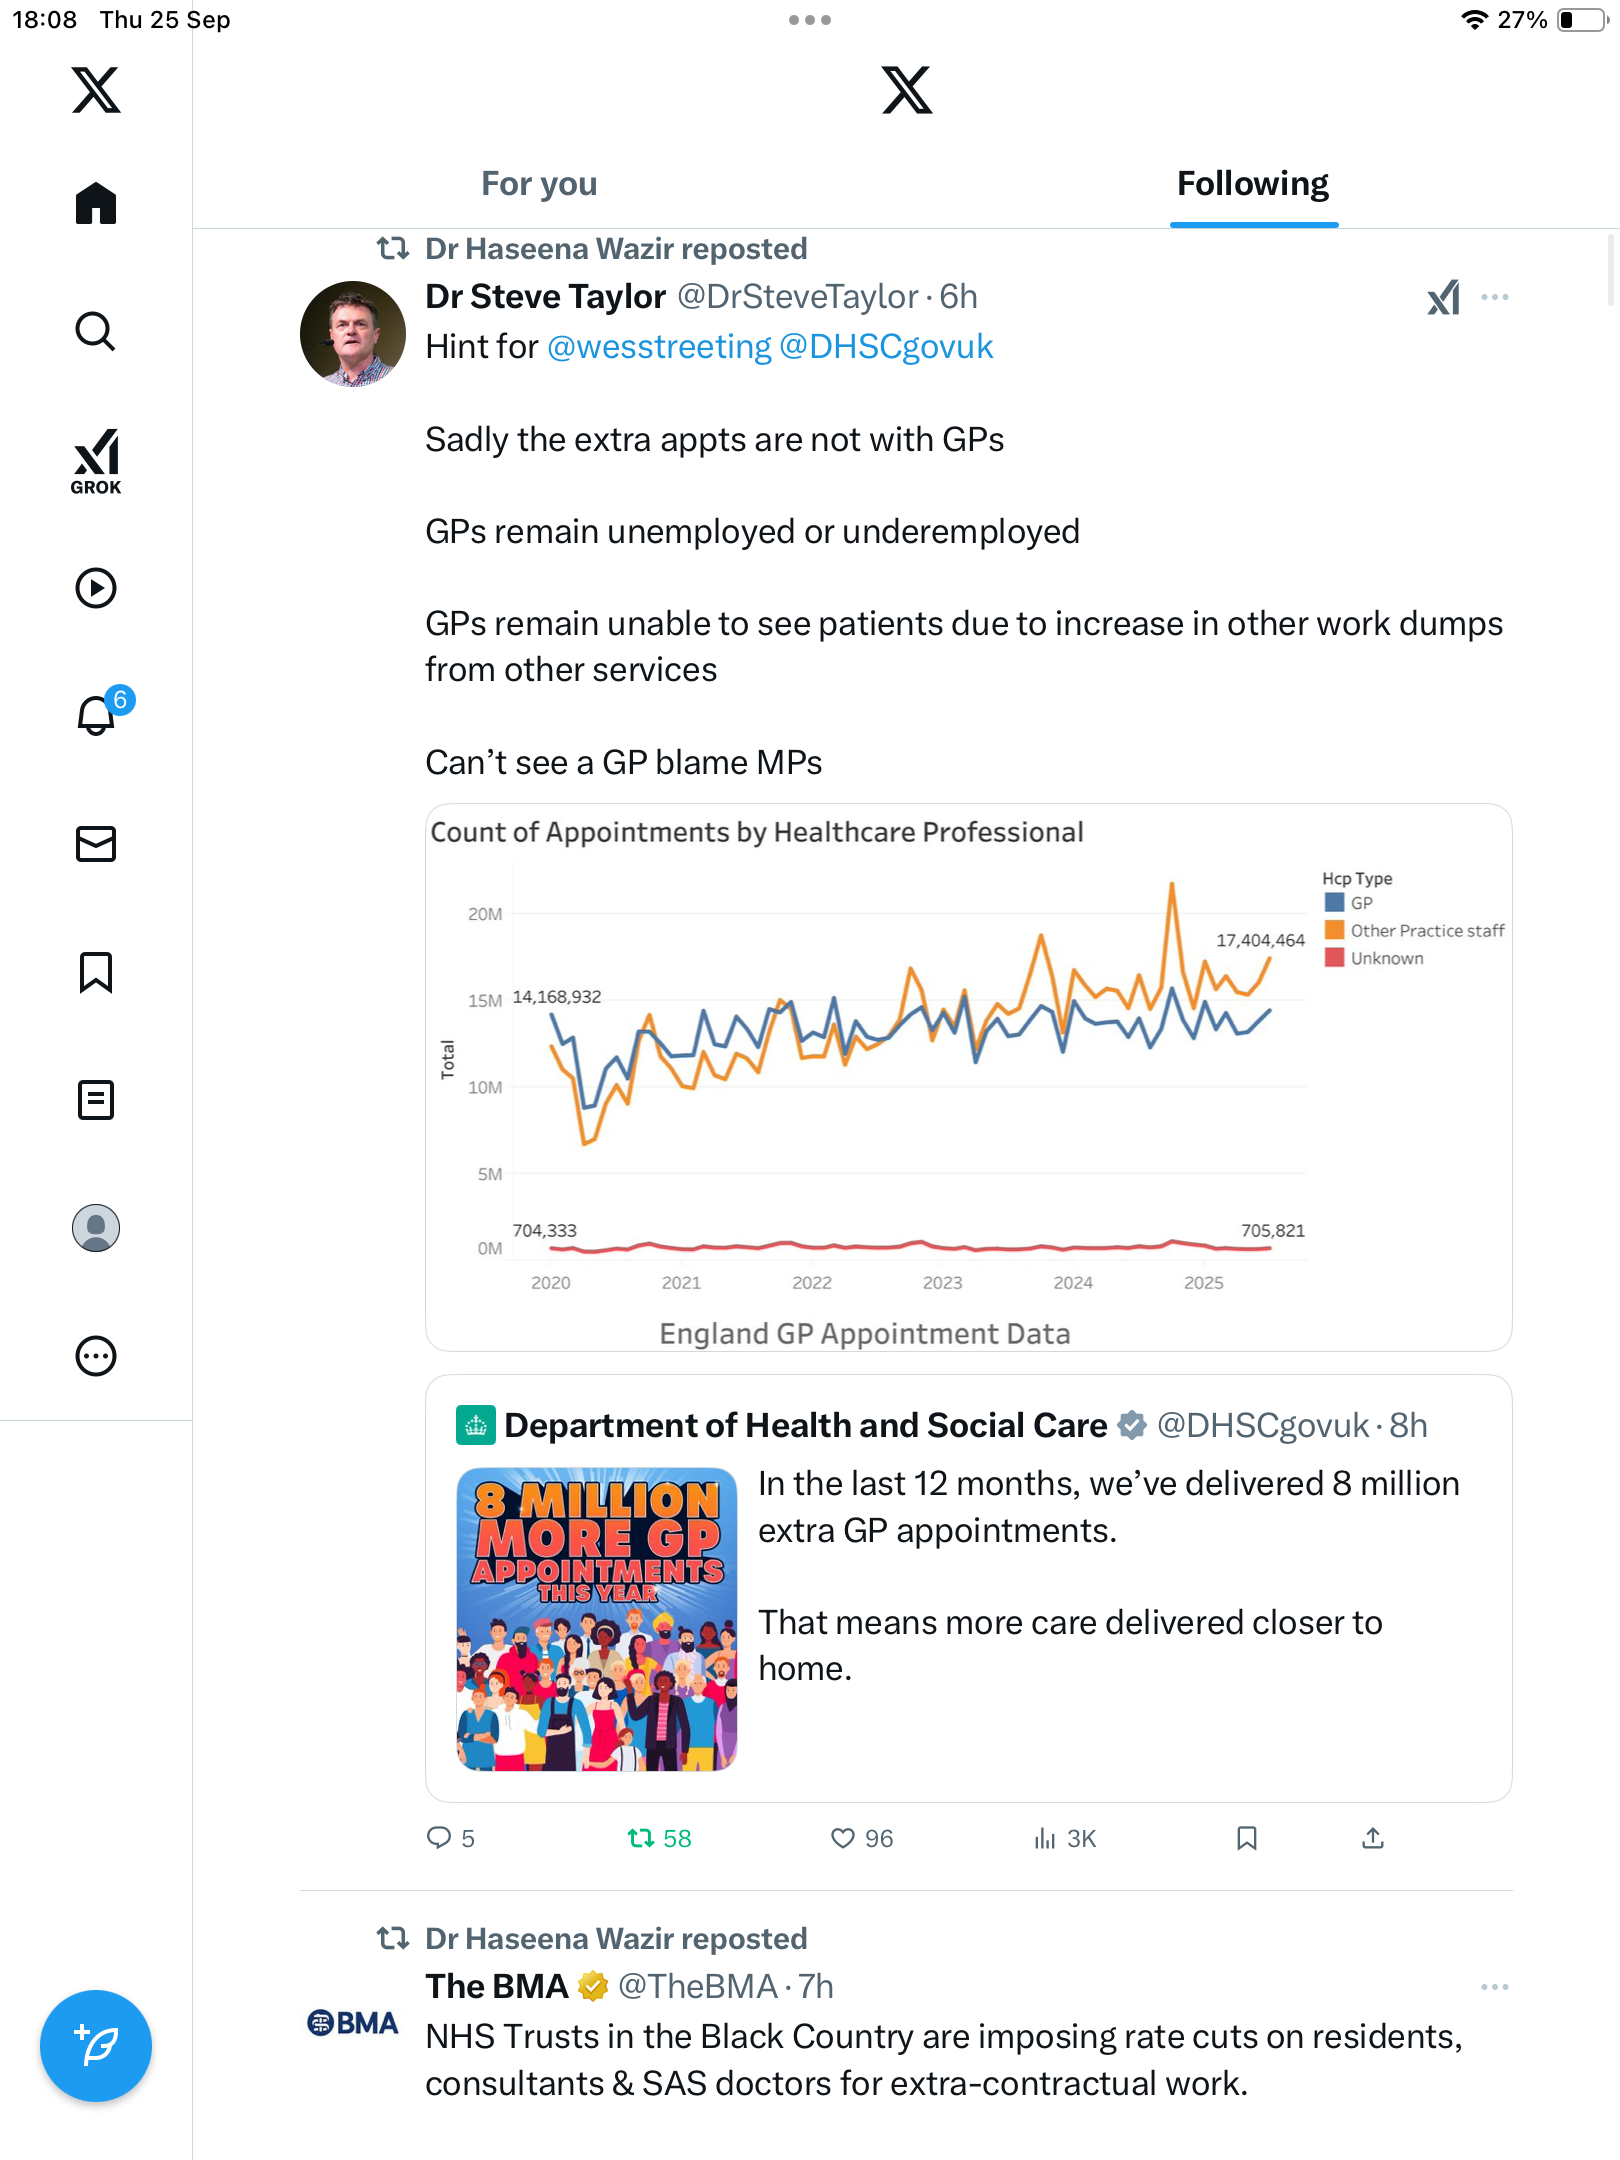Image resolution: width=1620 pixels, height=2160 pixels.
Task: Open more options on The BMA post
Action: pyautogui.click(x=1495, y=1987)
